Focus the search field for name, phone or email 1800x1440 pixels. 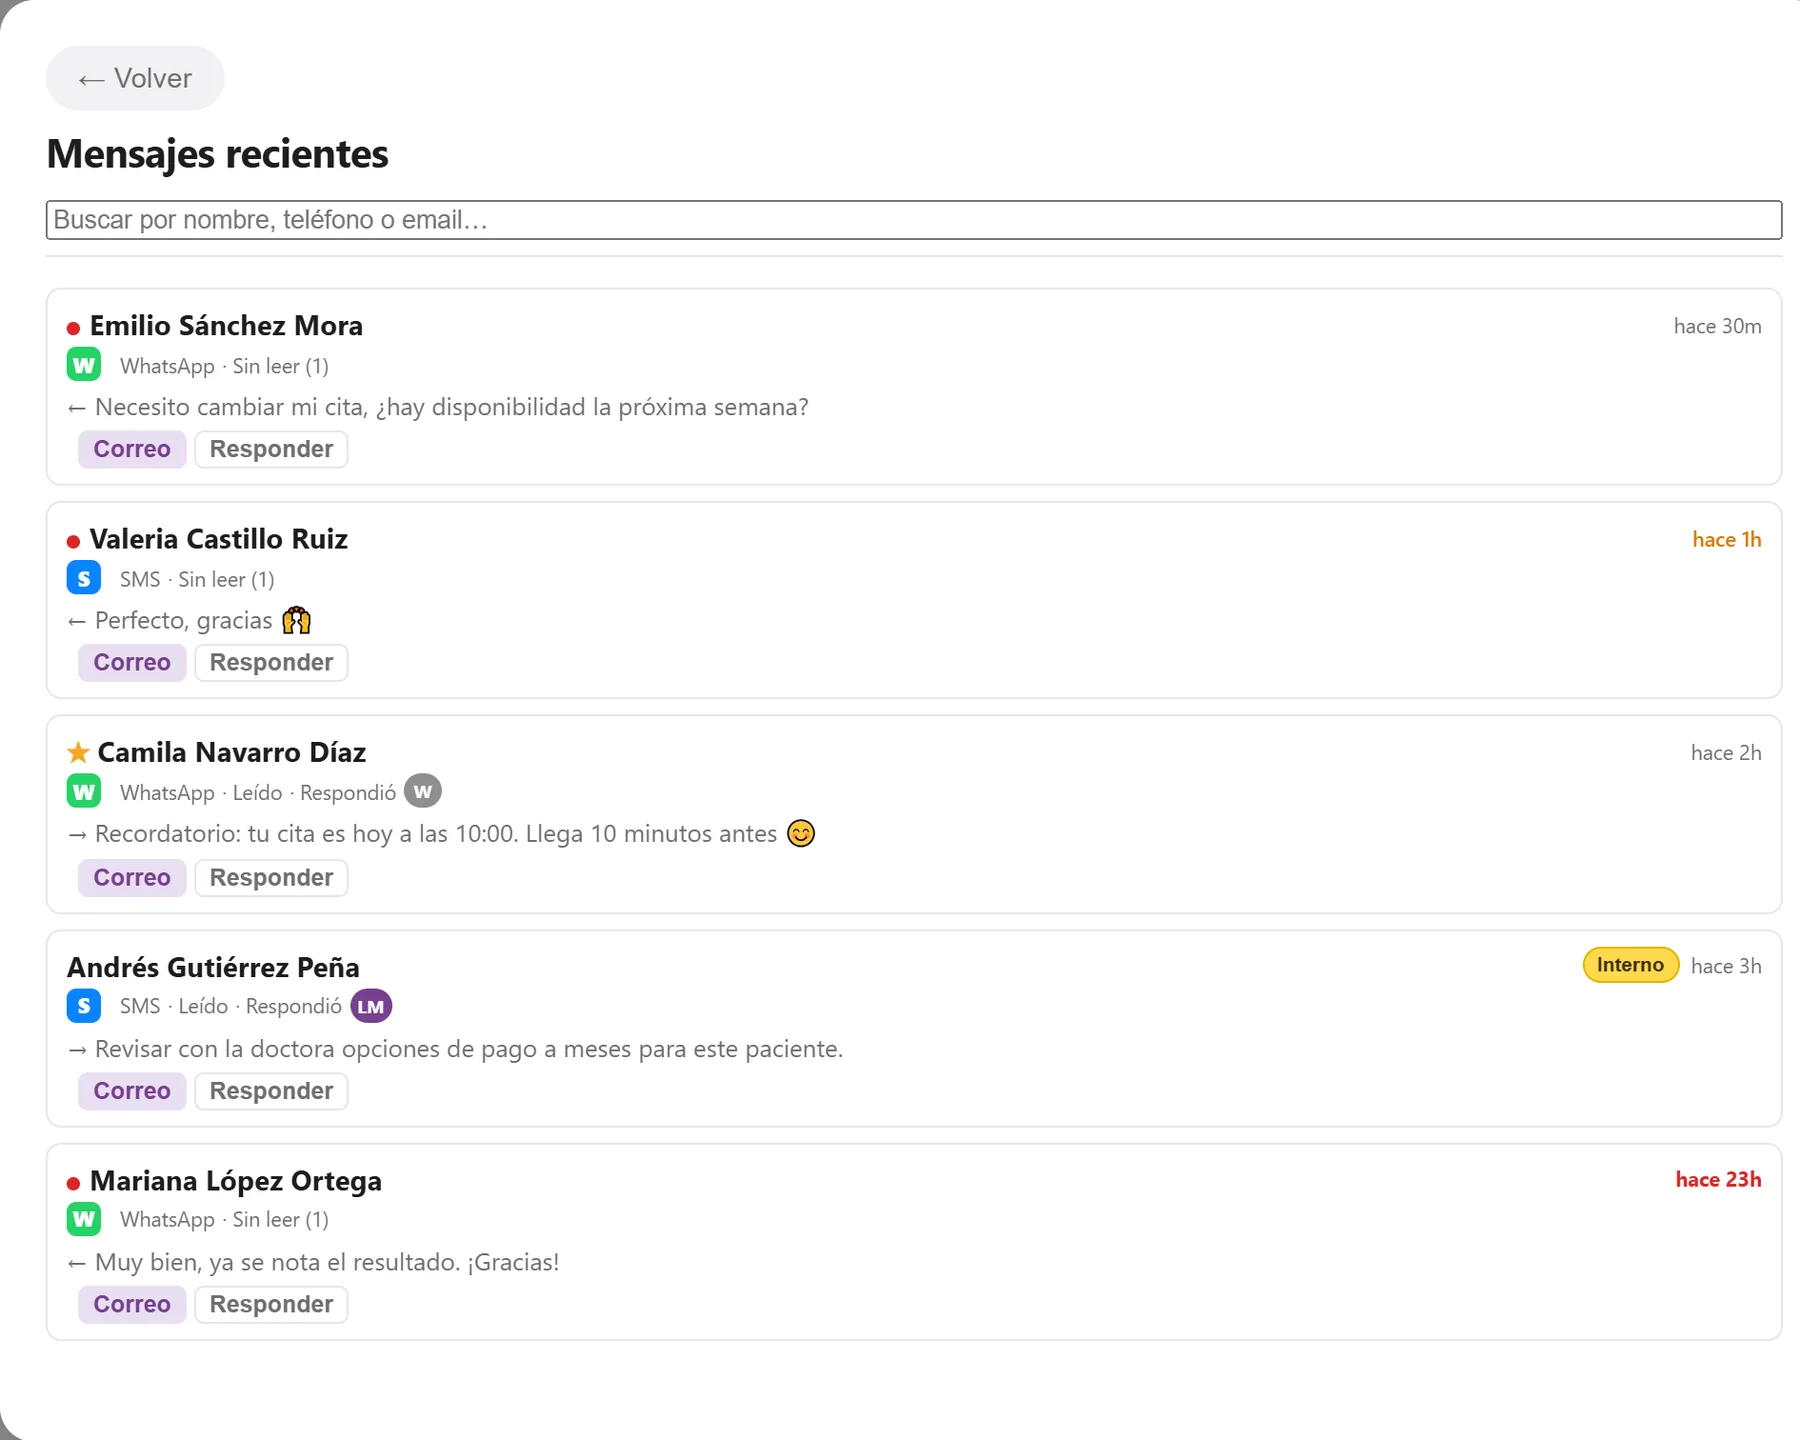click(x=914, y=220)
